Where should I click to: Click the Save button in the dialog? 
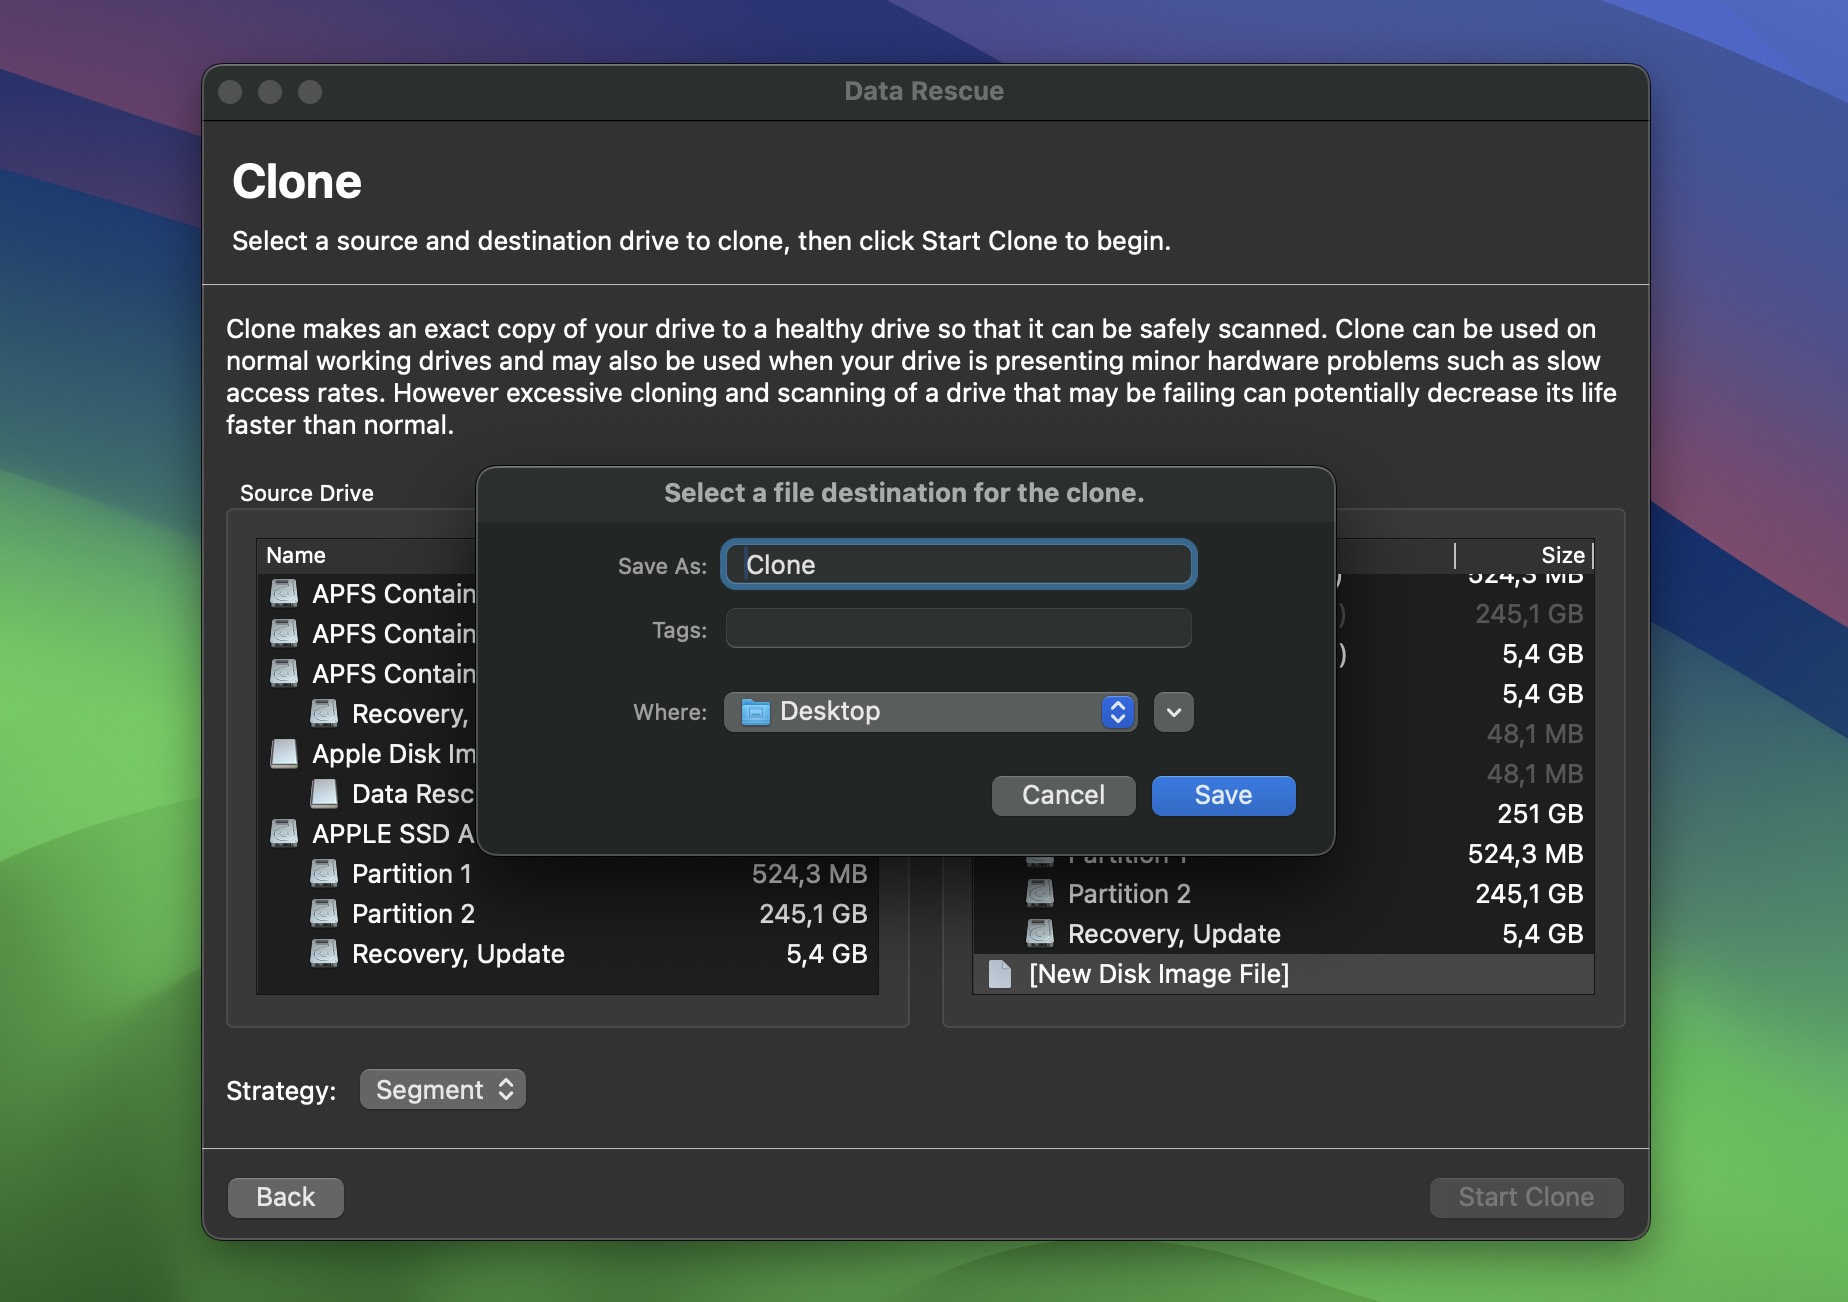[1223, 795]
